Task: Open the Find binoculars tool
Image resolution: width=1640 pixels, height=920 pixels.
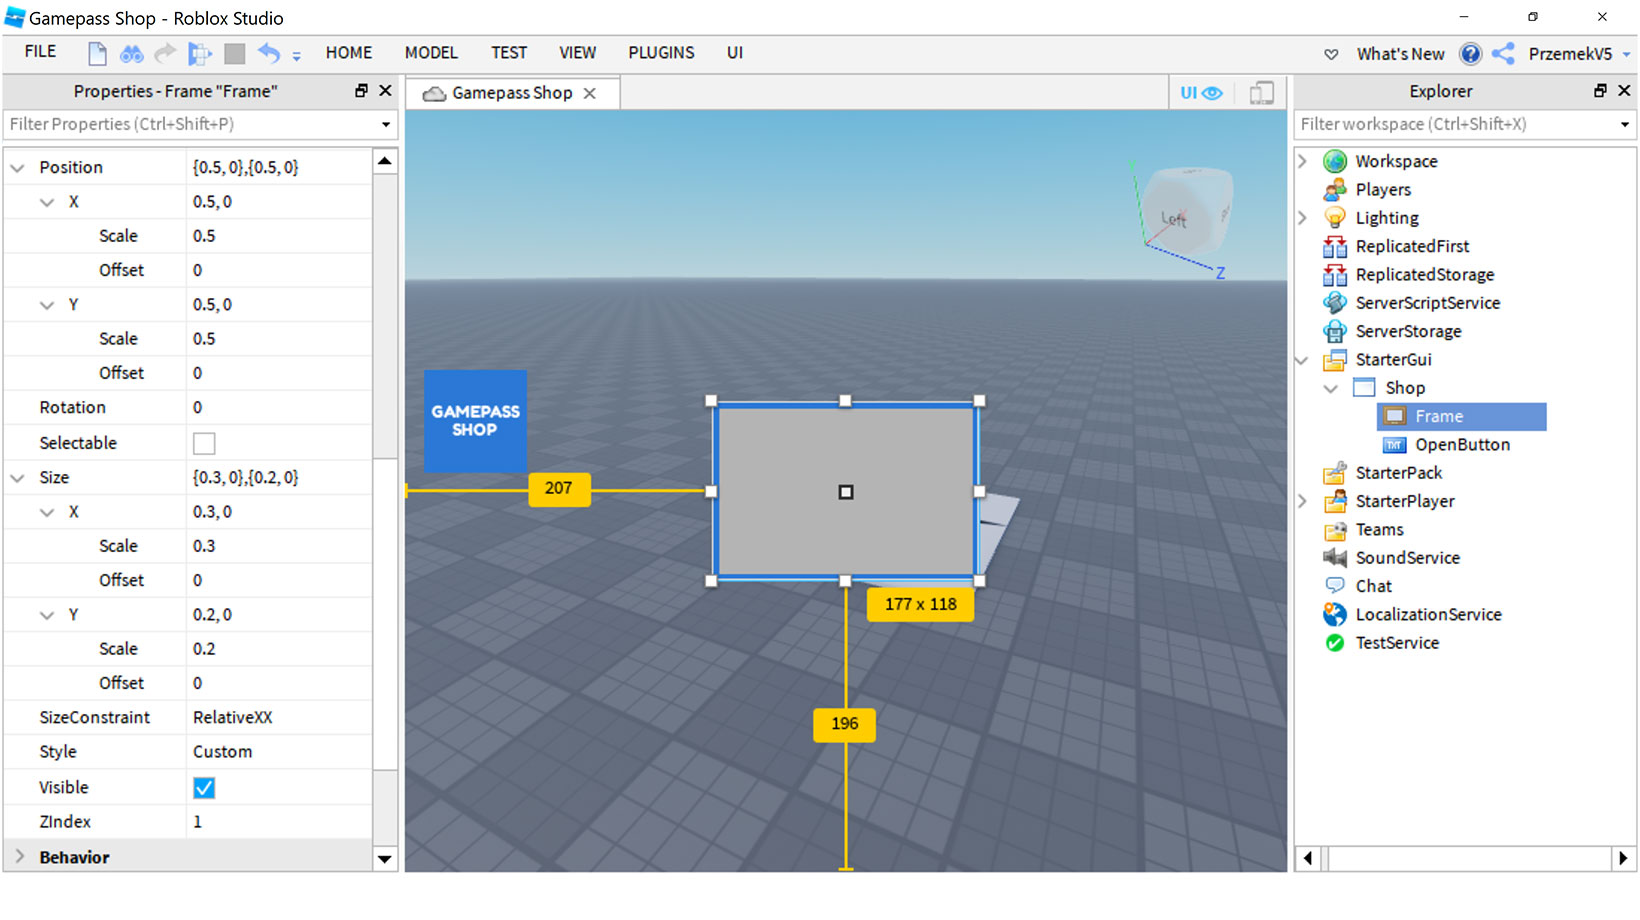Action: click(x=131, y=53)
